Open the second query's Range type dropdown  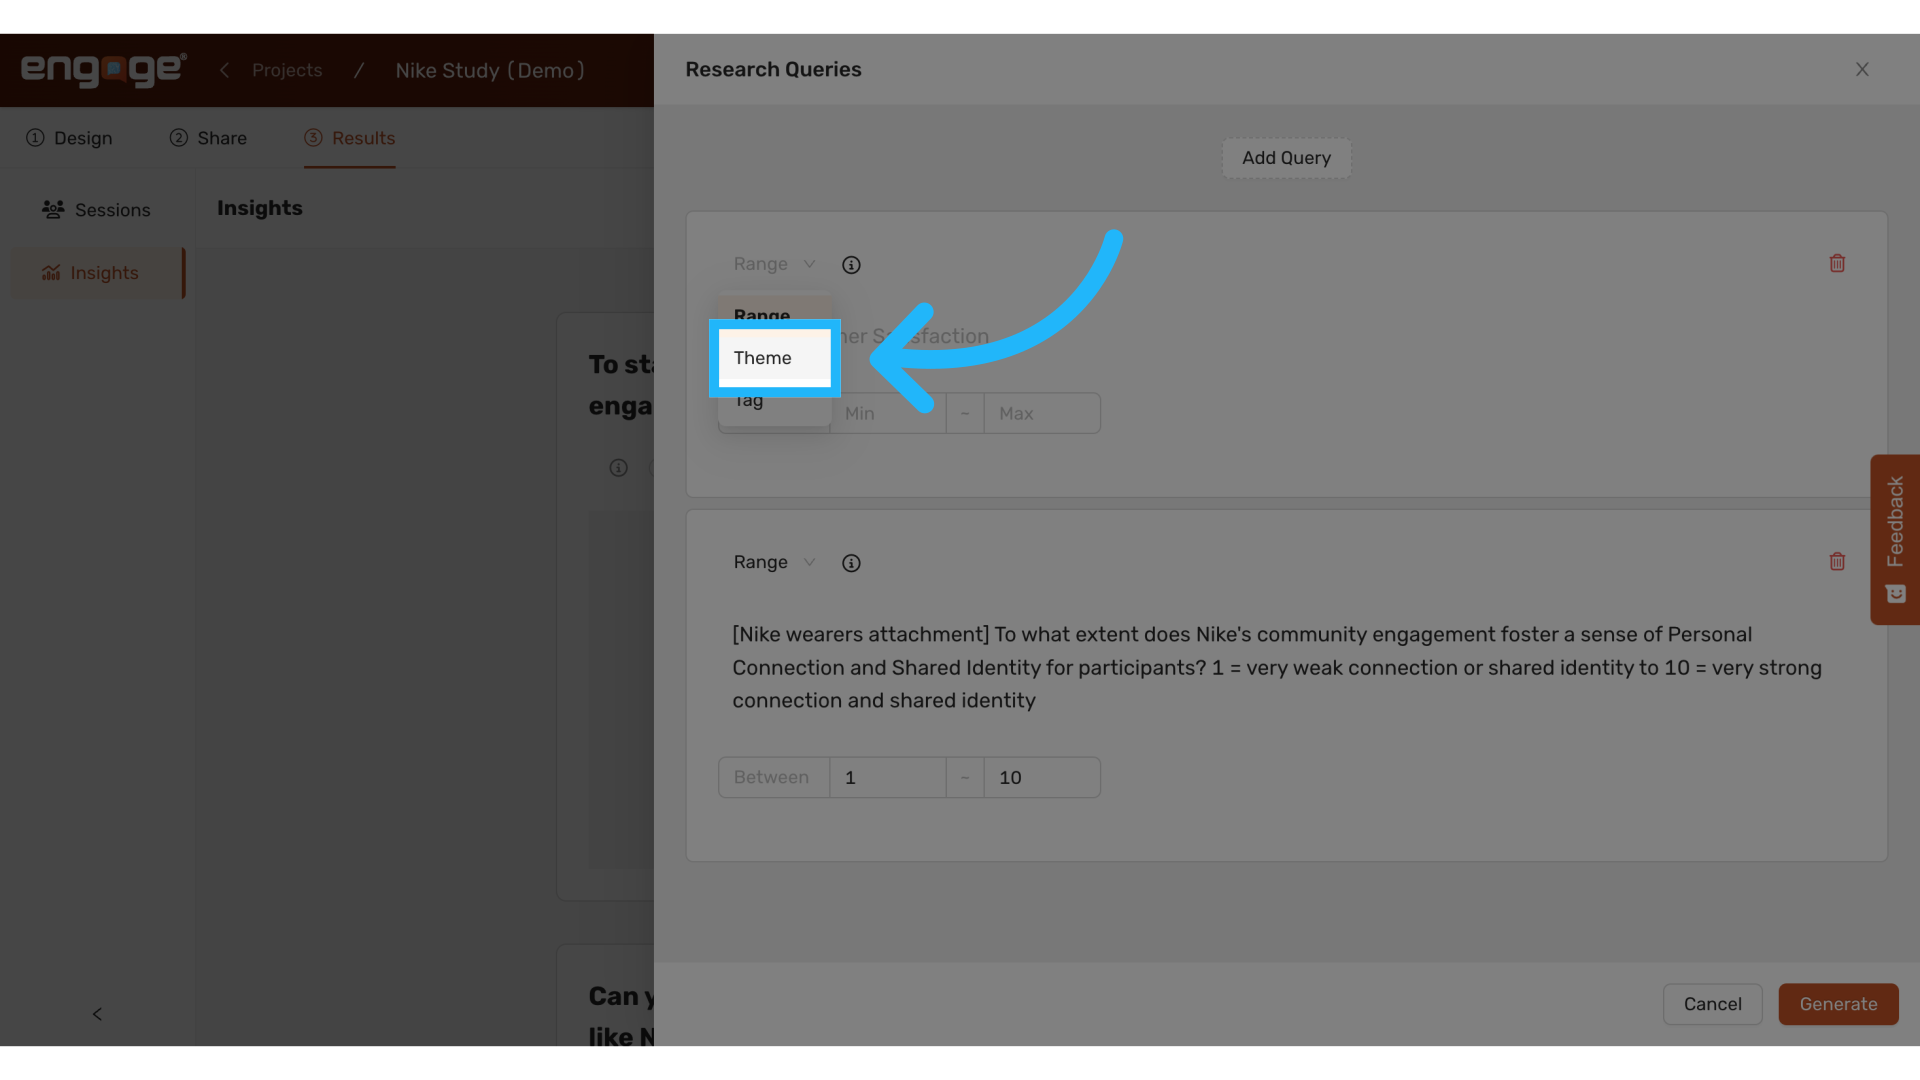click(x=774, y=562)
